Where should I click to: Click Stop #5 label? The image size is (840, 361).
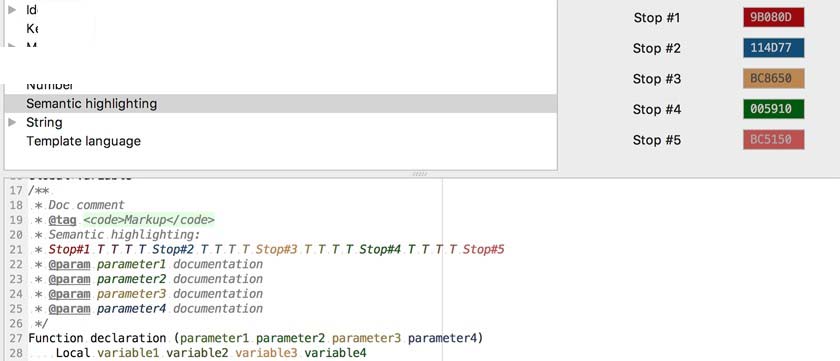pyautogui.click(x=657, y=140)
